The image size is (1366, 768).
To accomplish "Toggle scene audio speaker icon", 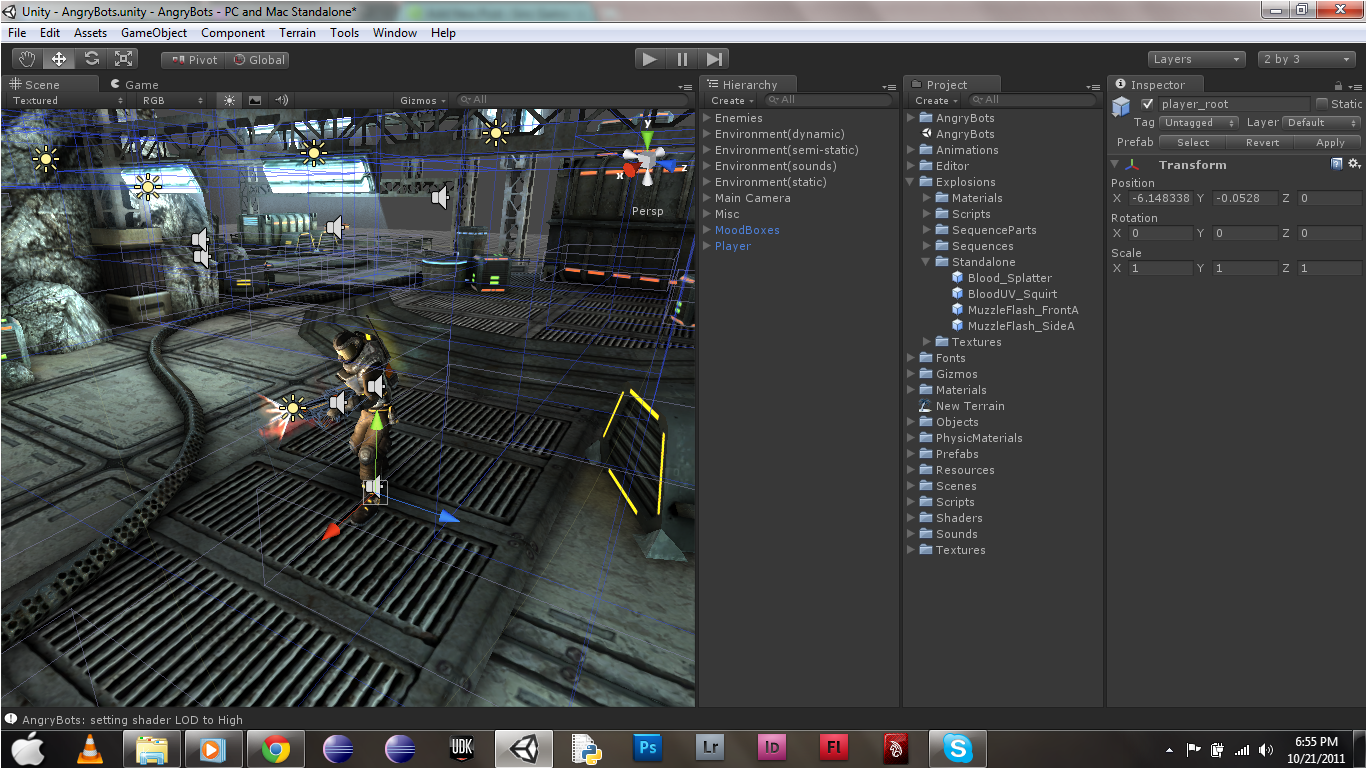I will (x=281, y=100).
